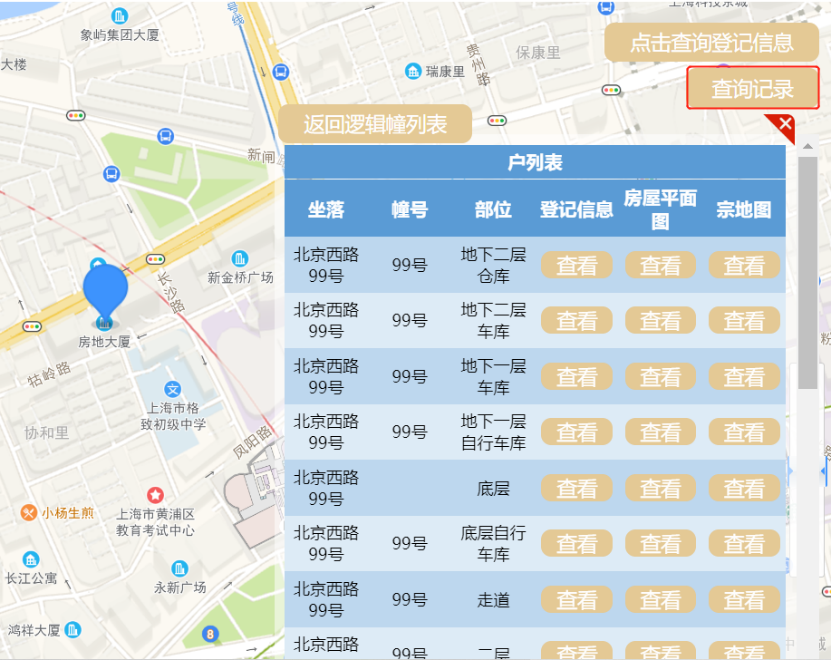View 房屋平面图 for 地下二层仓库 row
Screen dimensions: 831x660
click(x=660, y=265)
